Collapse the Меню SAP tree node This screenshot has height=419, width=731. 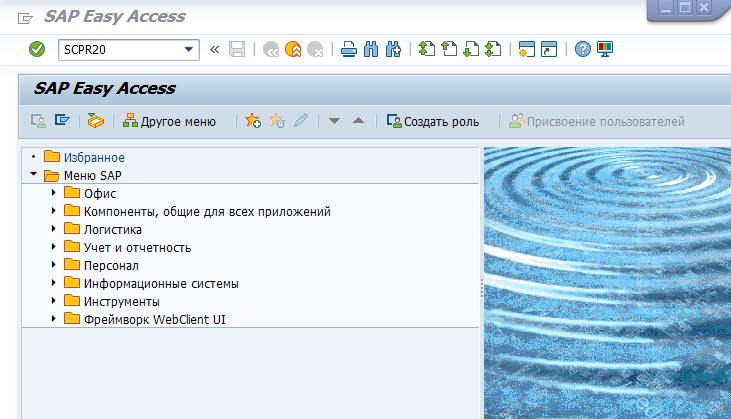click(x=34, y=175)
